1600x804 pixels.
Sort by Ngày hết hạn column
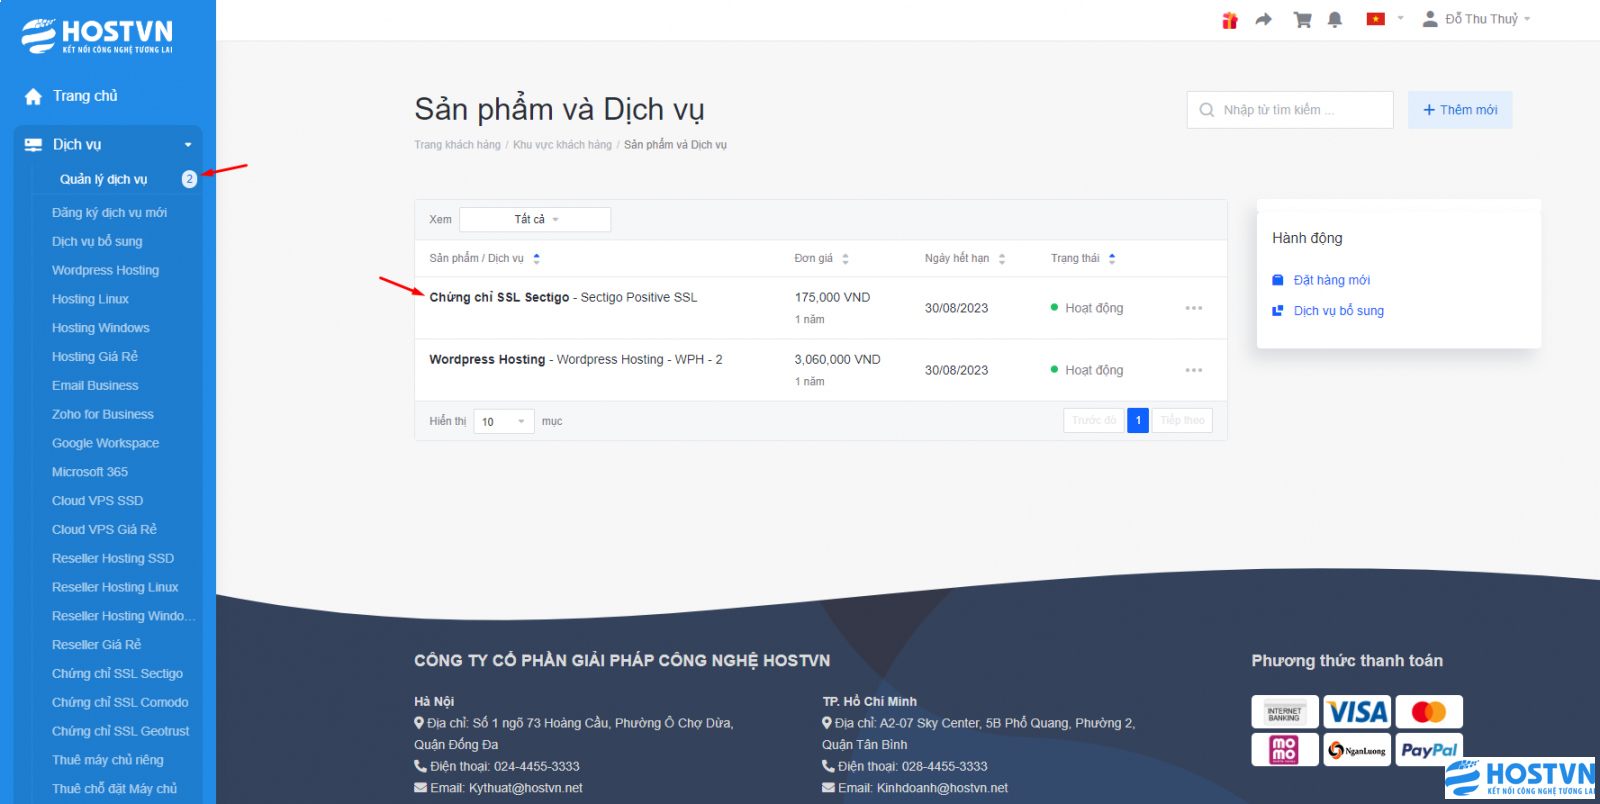(x=965, y=258)
